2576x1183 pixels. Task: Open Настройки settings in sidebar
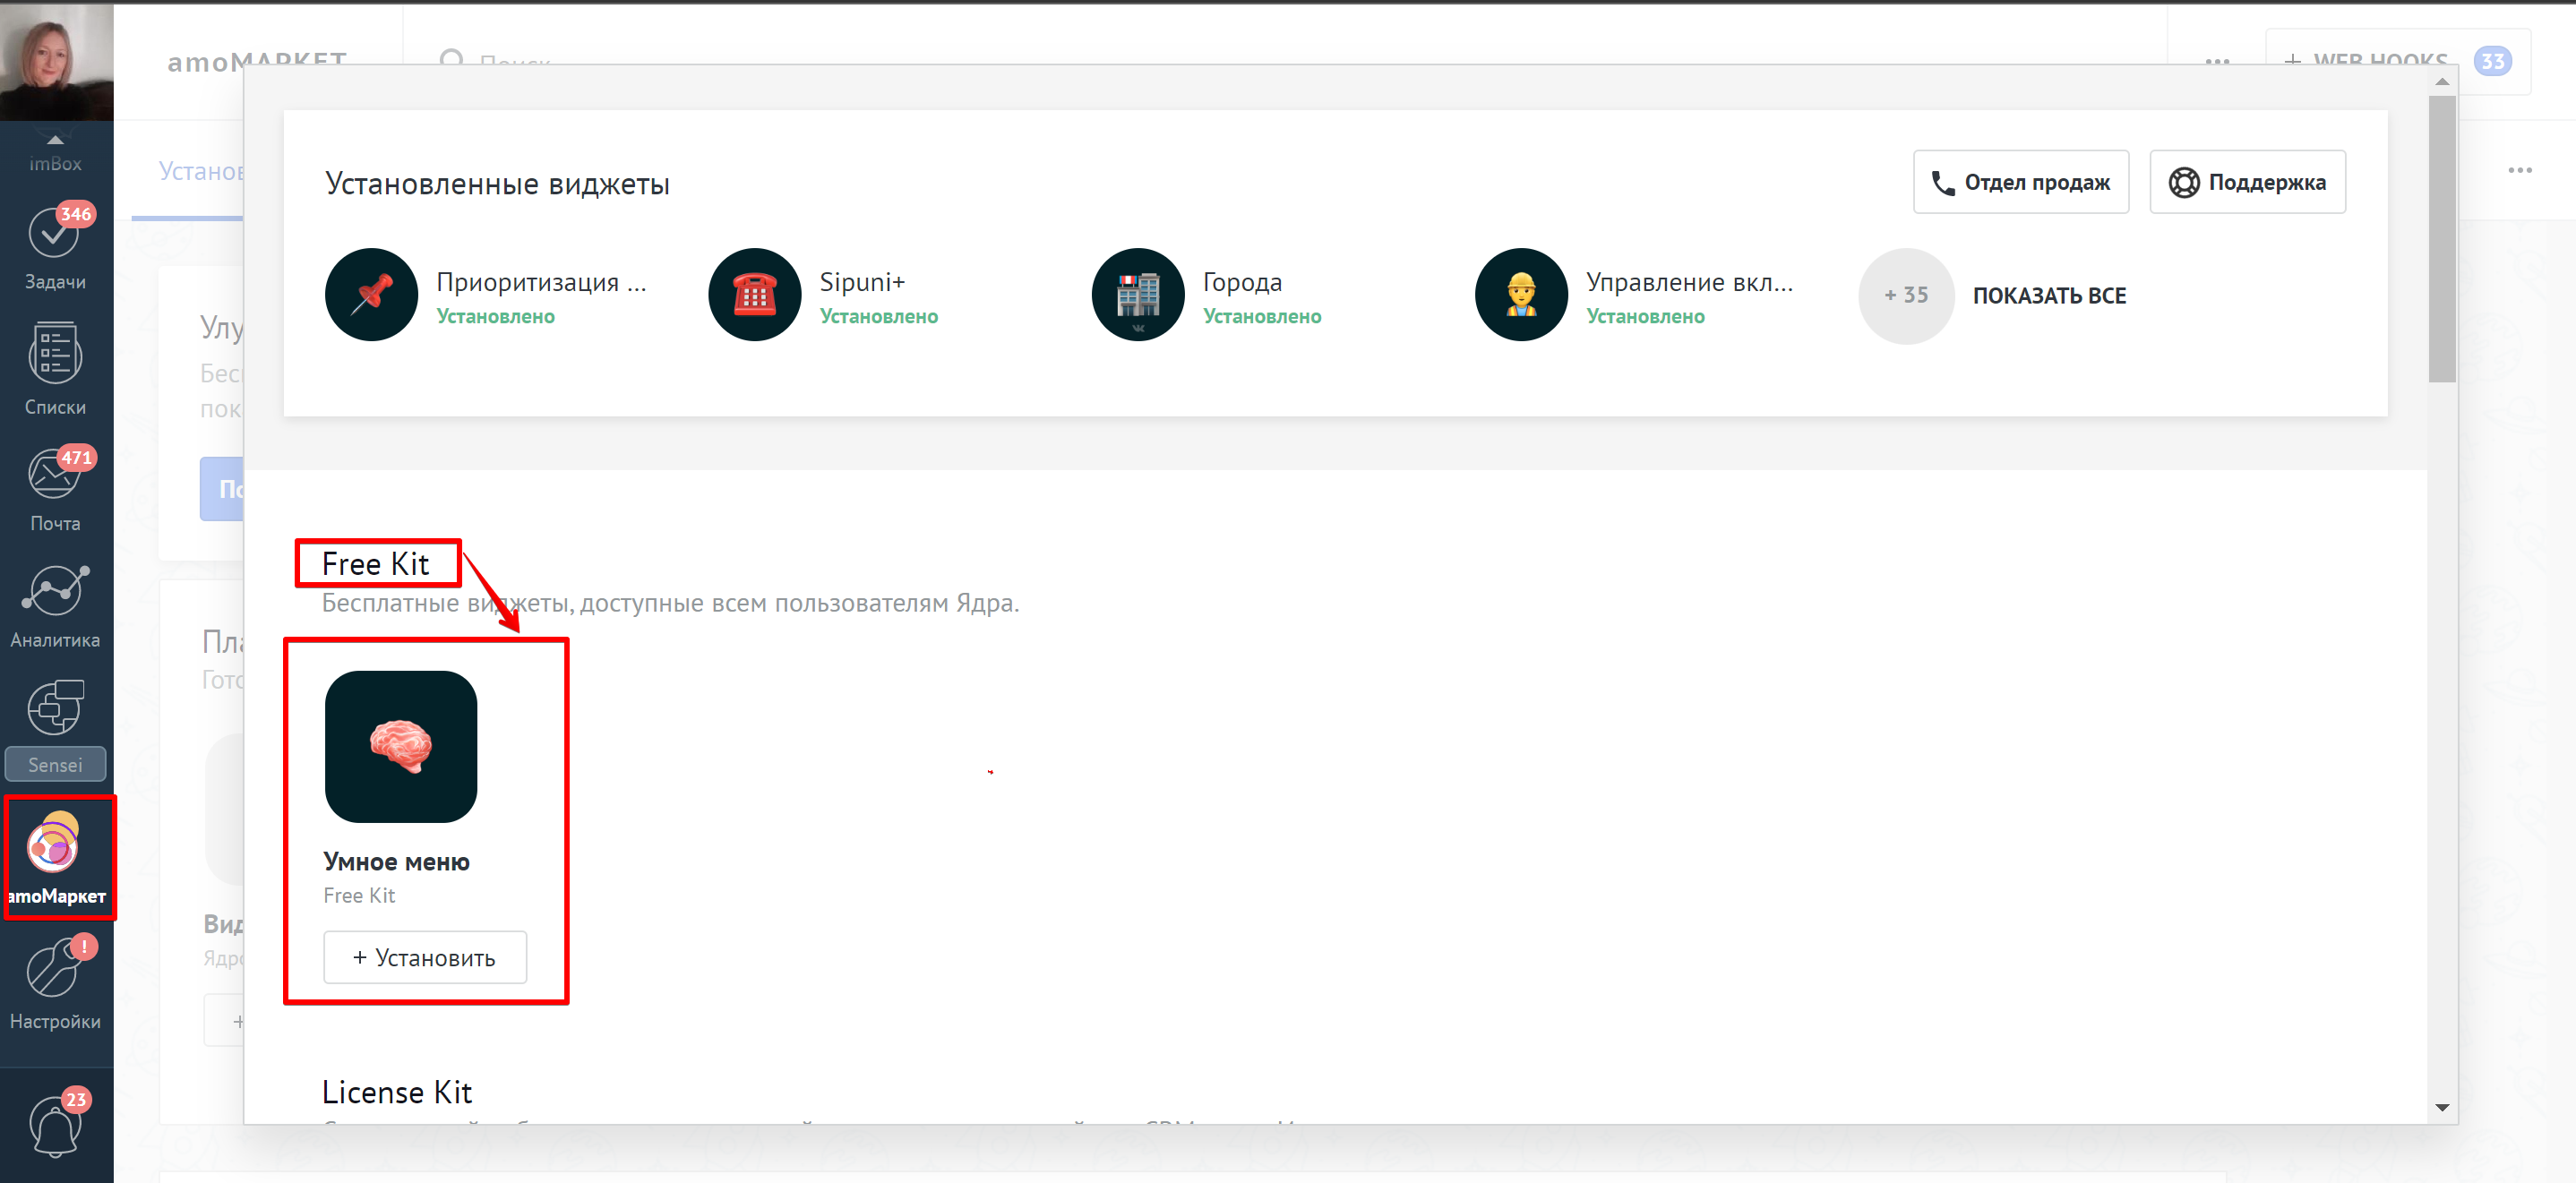tap(55, 984)
